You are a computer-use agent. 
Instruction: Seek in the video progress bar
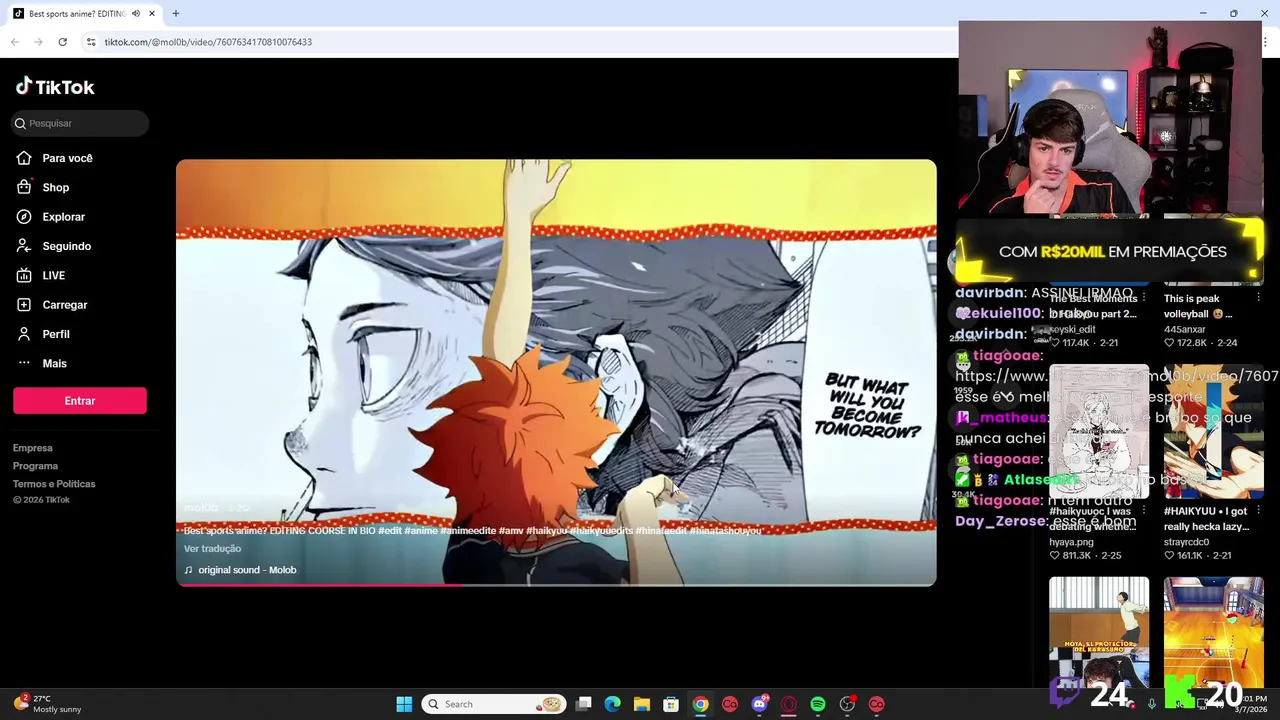point(556,584)
